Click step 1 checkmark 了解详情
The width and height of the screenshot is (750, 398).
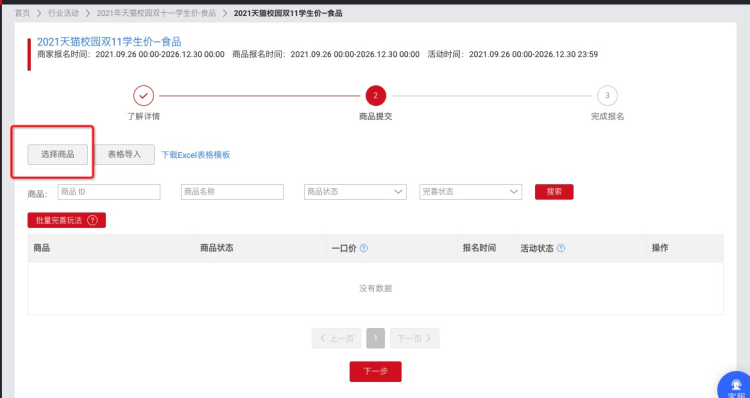[143, 96]
